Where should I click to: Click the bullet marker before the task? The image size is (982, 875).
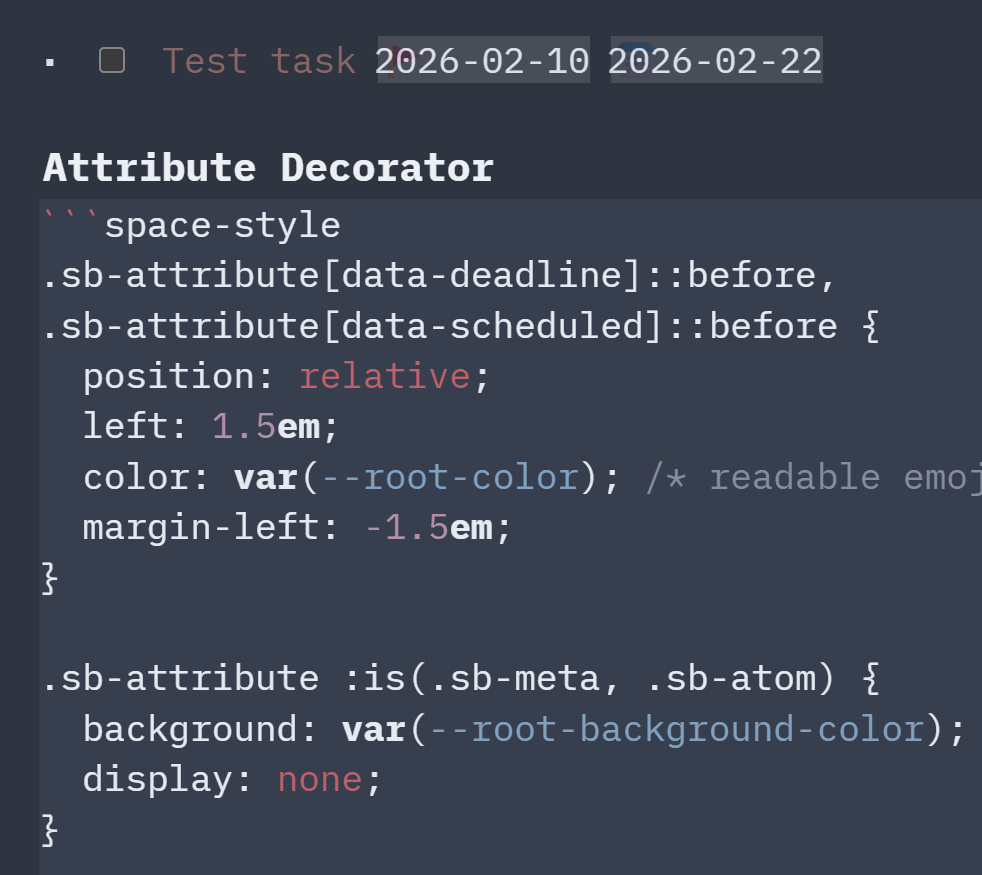[50, 63]
